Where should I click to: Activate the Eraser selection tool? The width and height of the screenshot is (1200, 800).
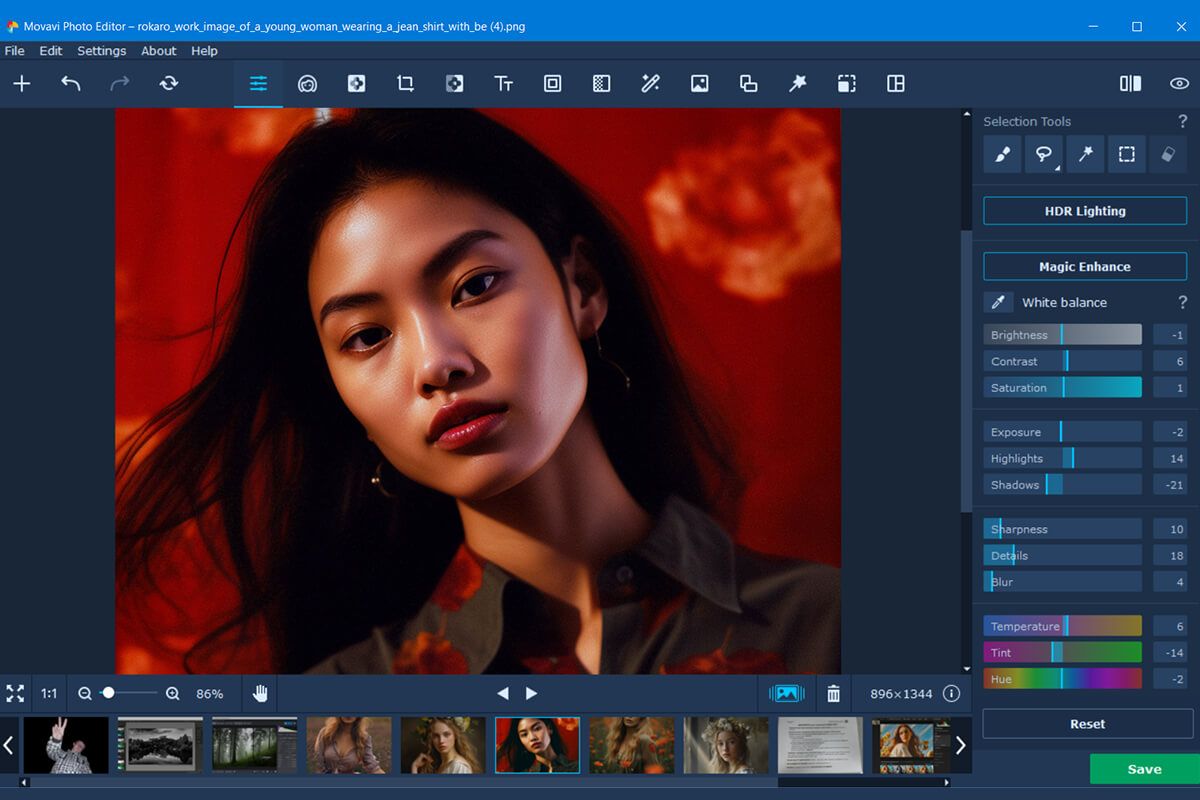click(x=1168, y=154)
